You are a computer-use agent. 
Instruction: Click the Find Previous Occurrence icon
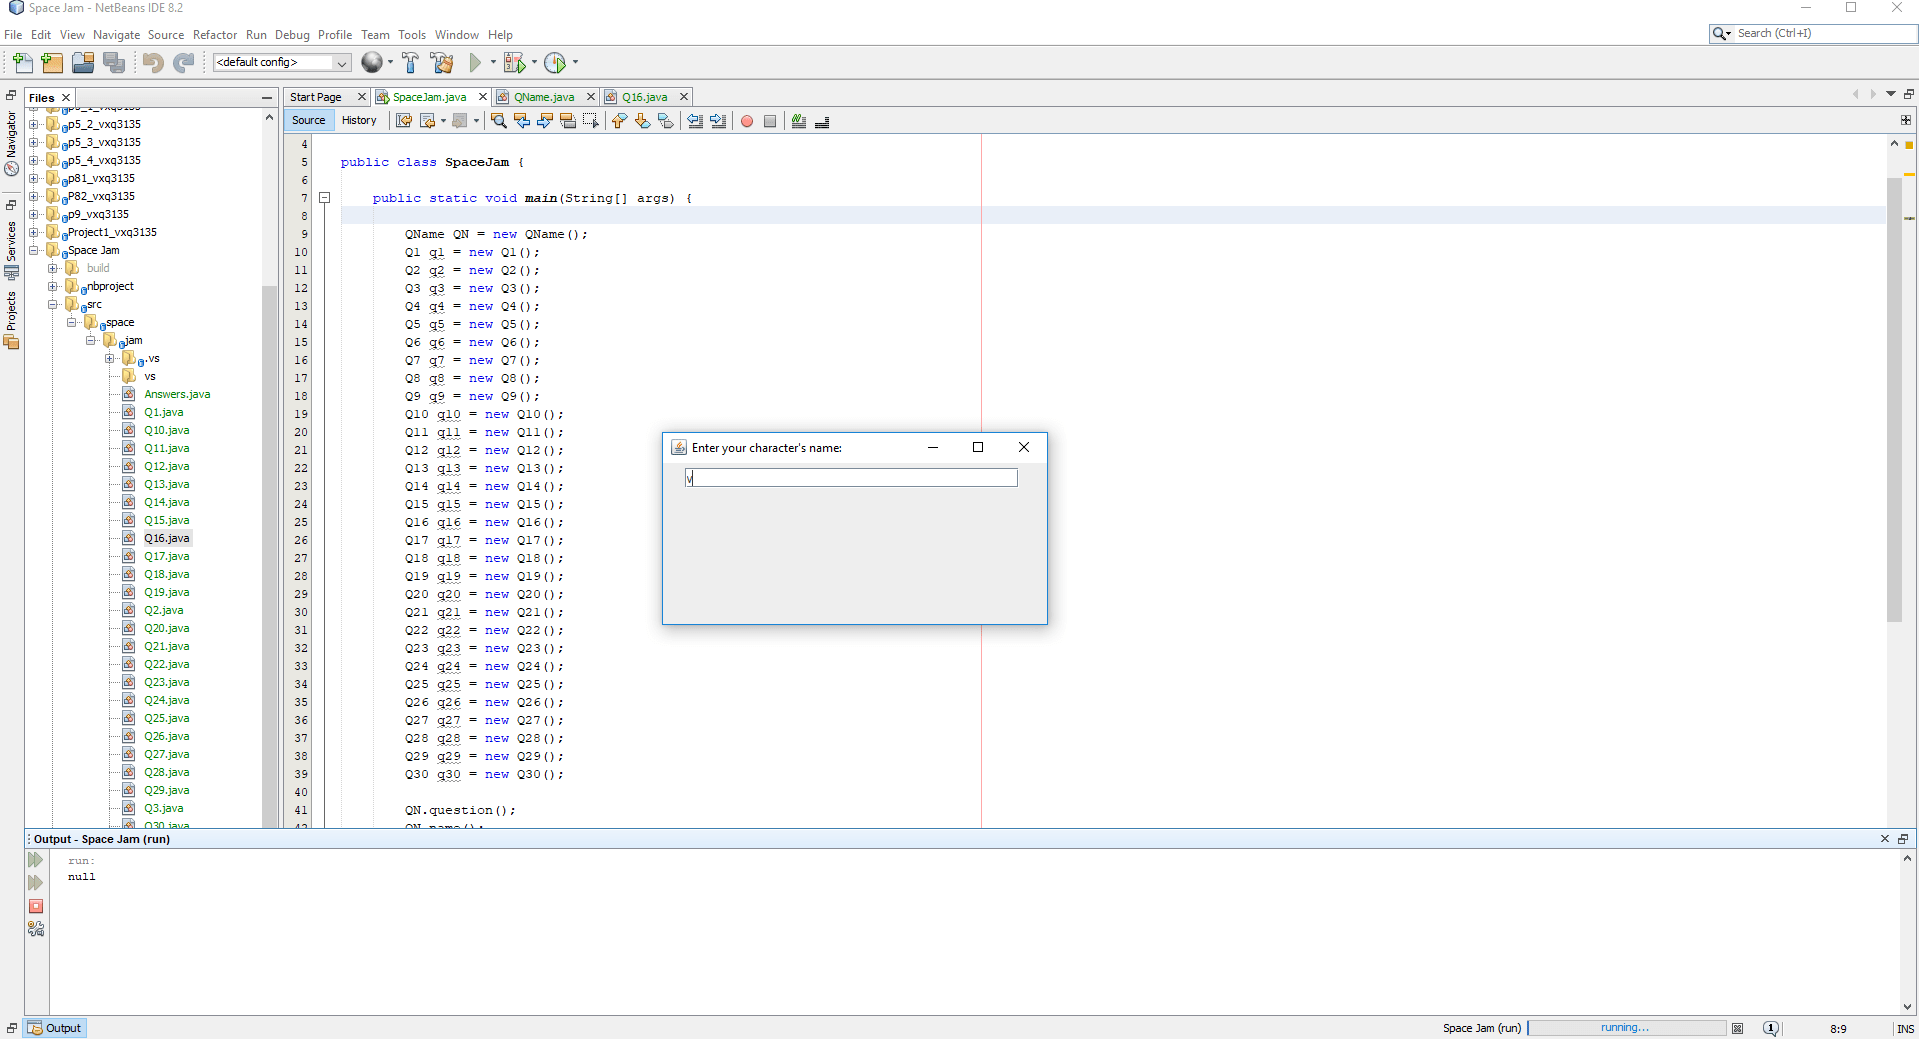coord(522,121)
